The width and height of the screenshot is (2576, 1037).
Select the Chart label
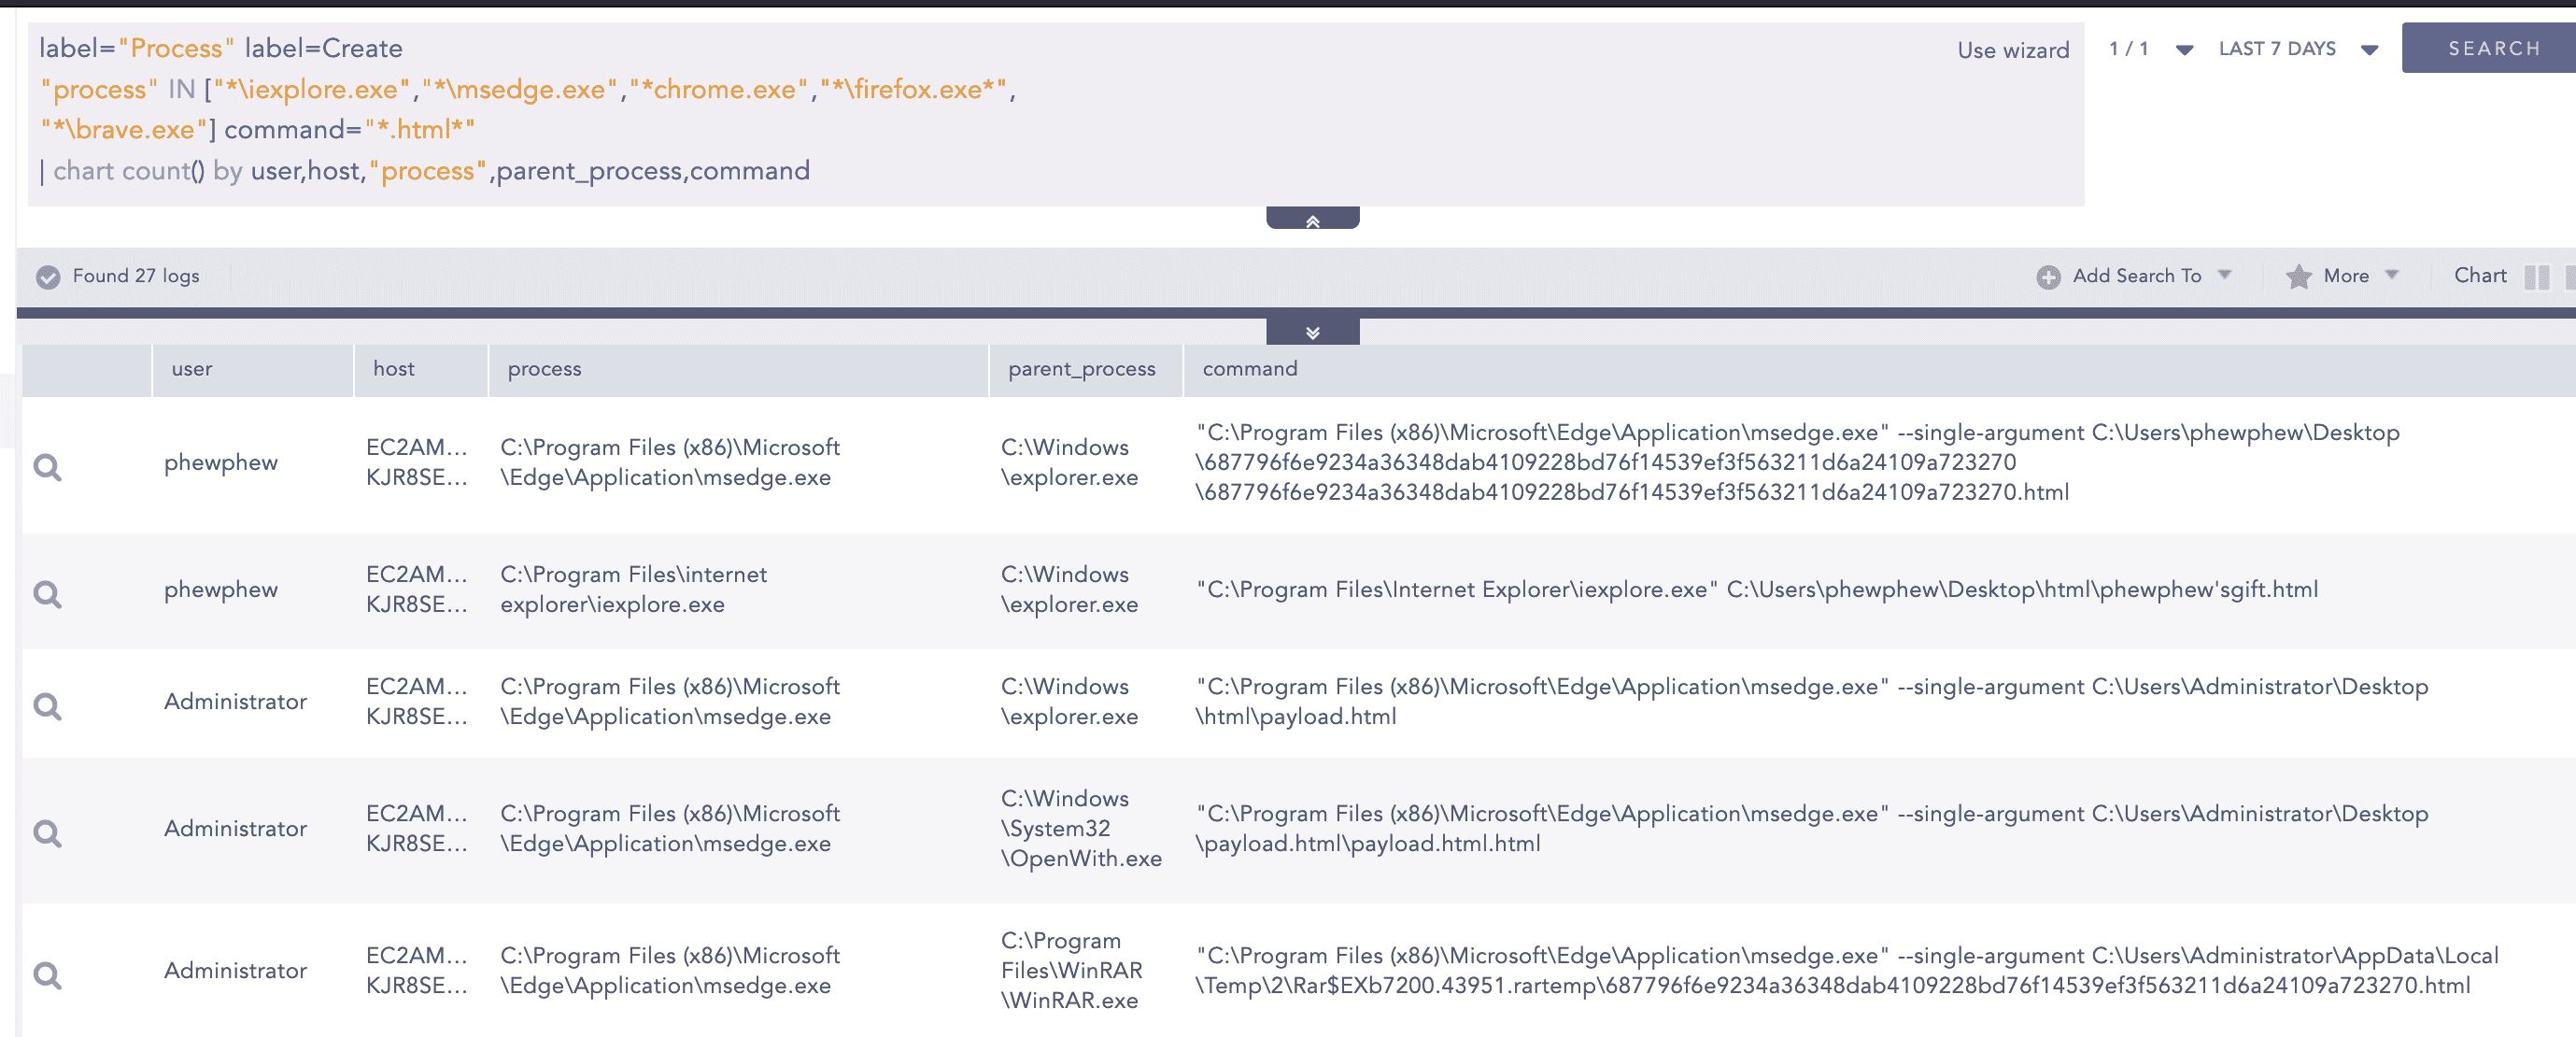[2479, 275]
